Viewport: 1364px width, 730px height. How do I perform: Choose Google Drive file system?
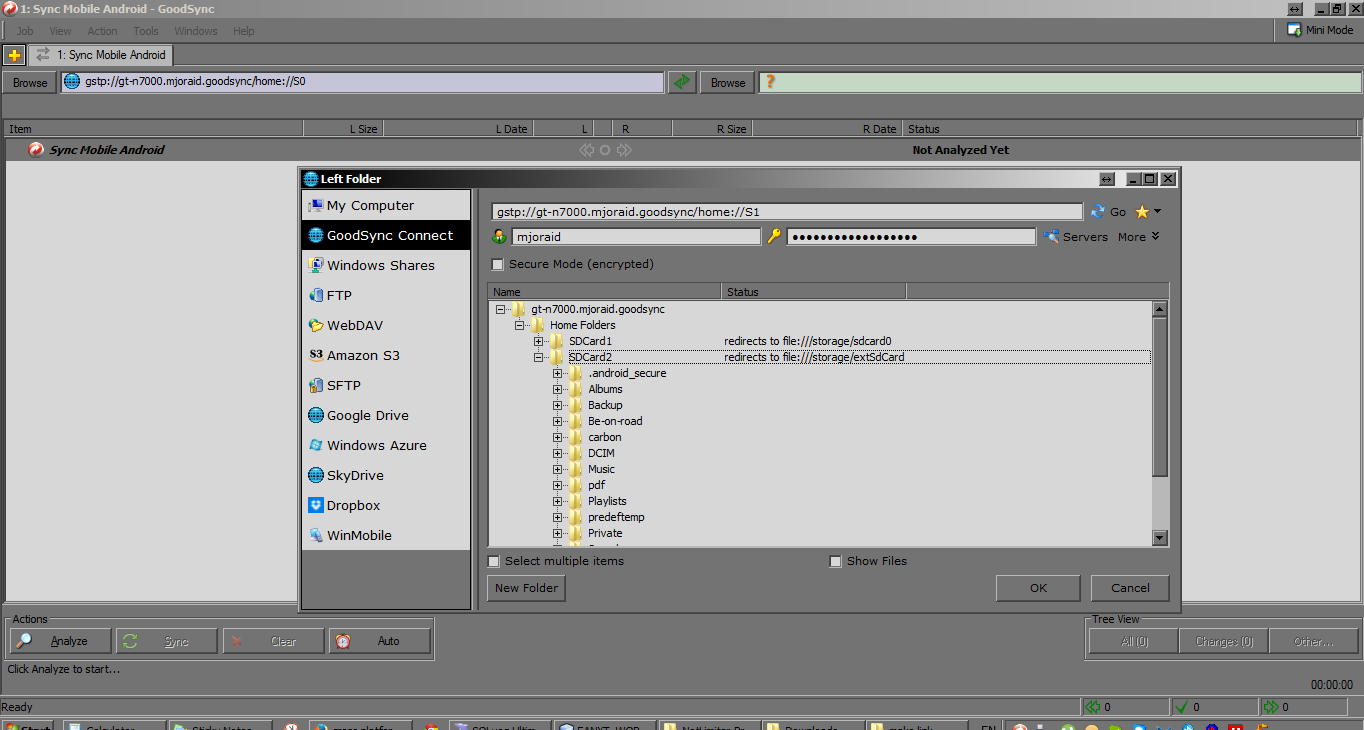(385, 415)
